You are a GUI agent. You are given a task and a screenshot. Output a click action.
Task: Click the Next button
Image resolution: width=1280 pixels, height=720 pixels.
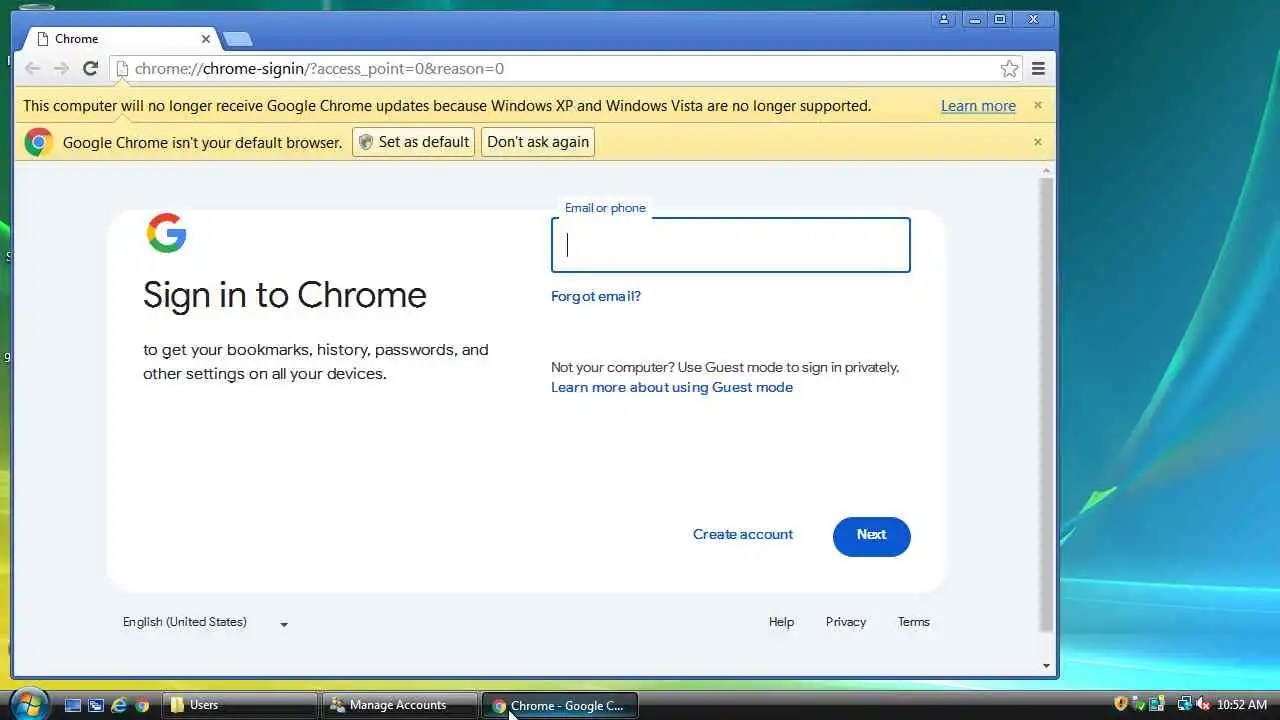(x=872, y=536)
